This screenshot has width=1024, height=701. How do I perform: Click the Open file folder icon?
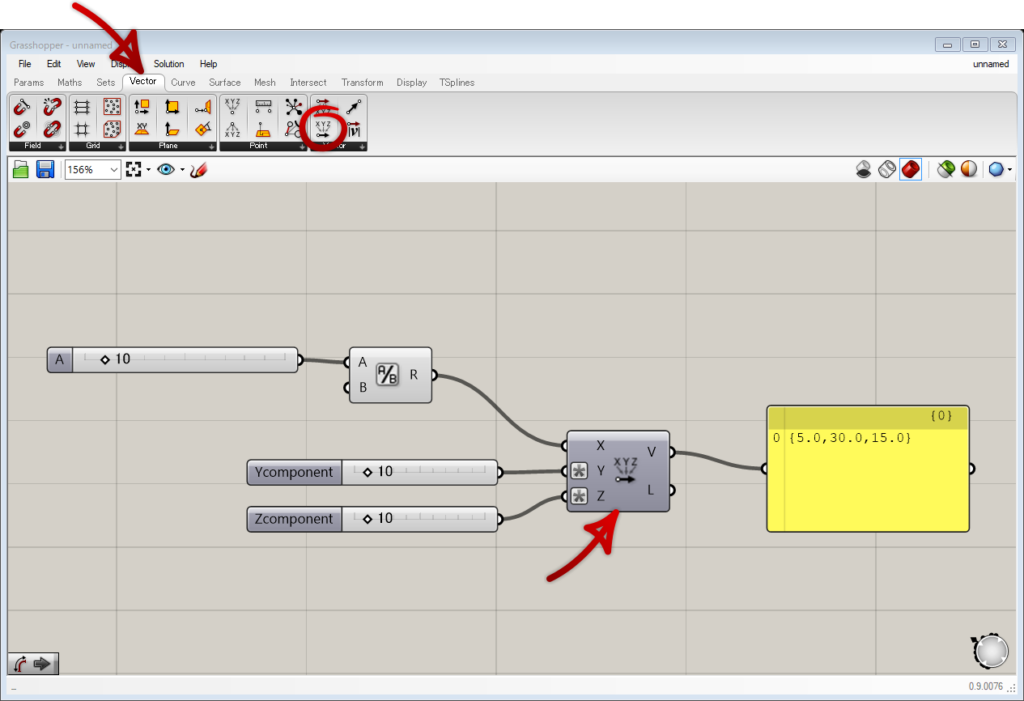point(21,170)
